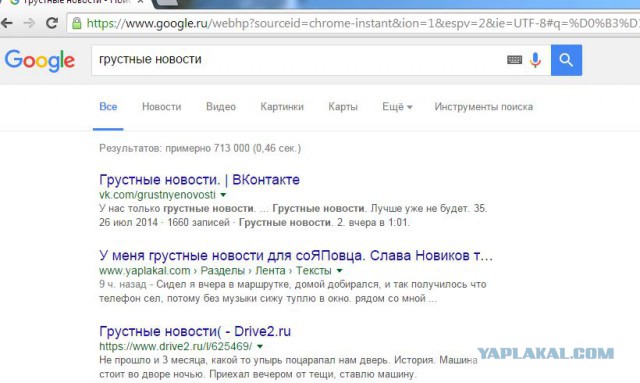Start voice search with the microphone icon
The image size is (640, 383).
535,60
